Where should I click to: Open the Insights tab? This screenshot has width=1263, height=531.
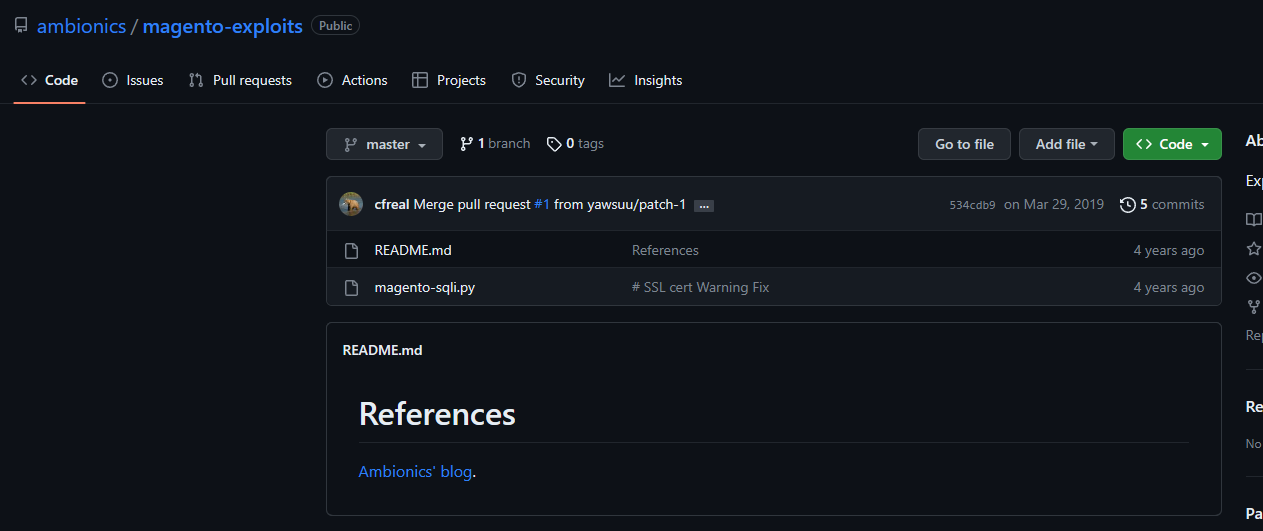pyautogui.click(x=646, y=80)
